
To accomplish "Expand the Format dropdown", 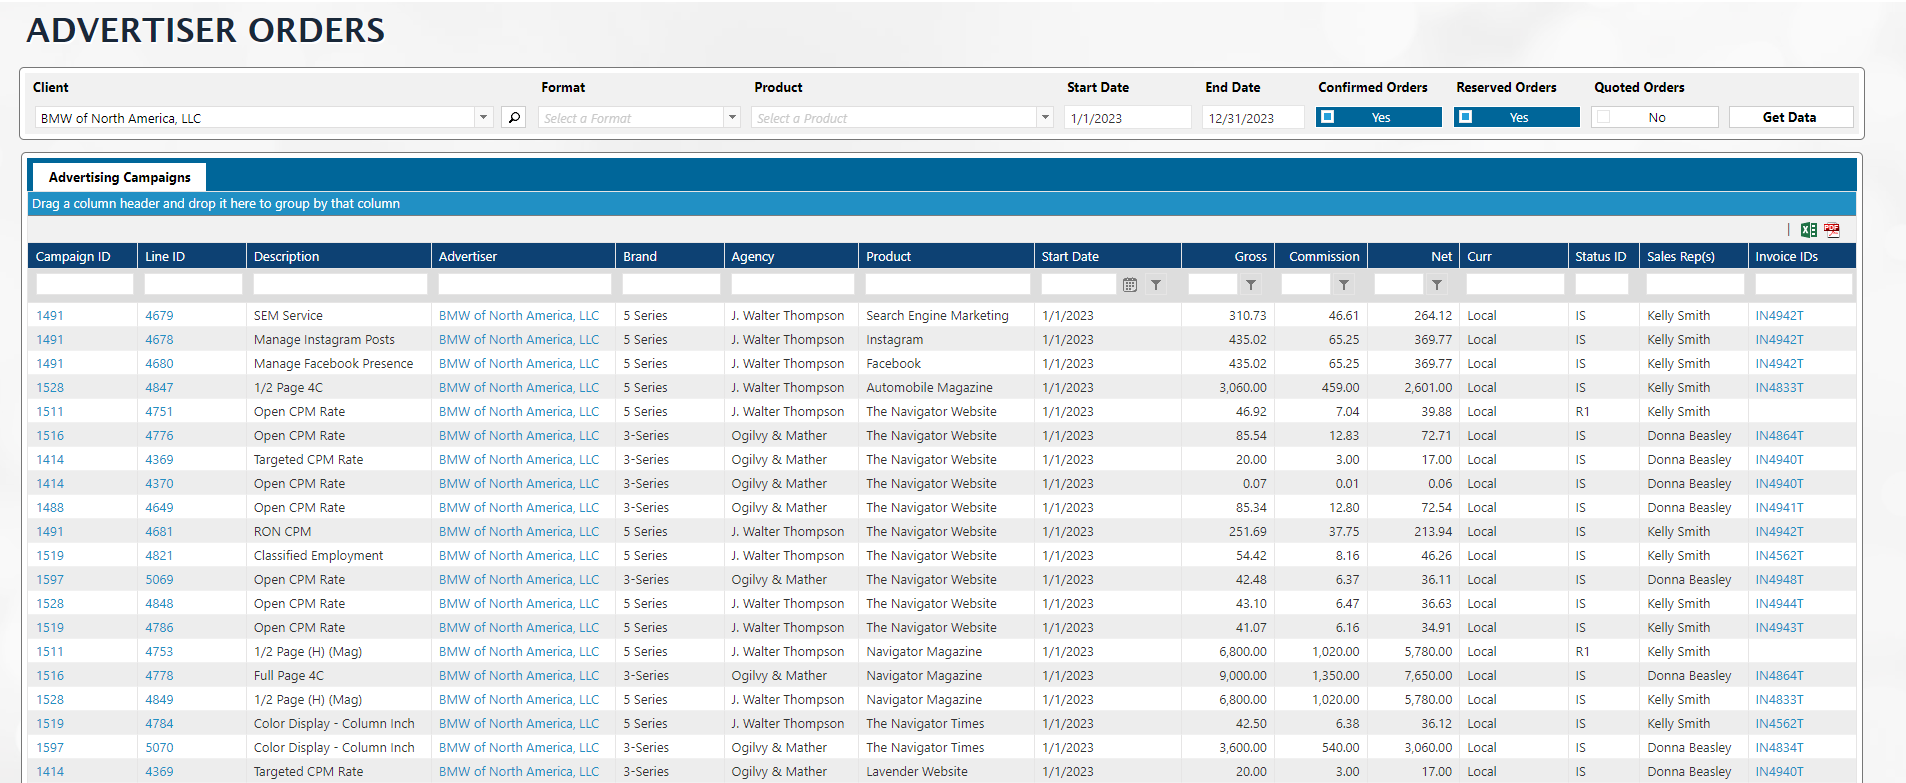I will 732,118.
